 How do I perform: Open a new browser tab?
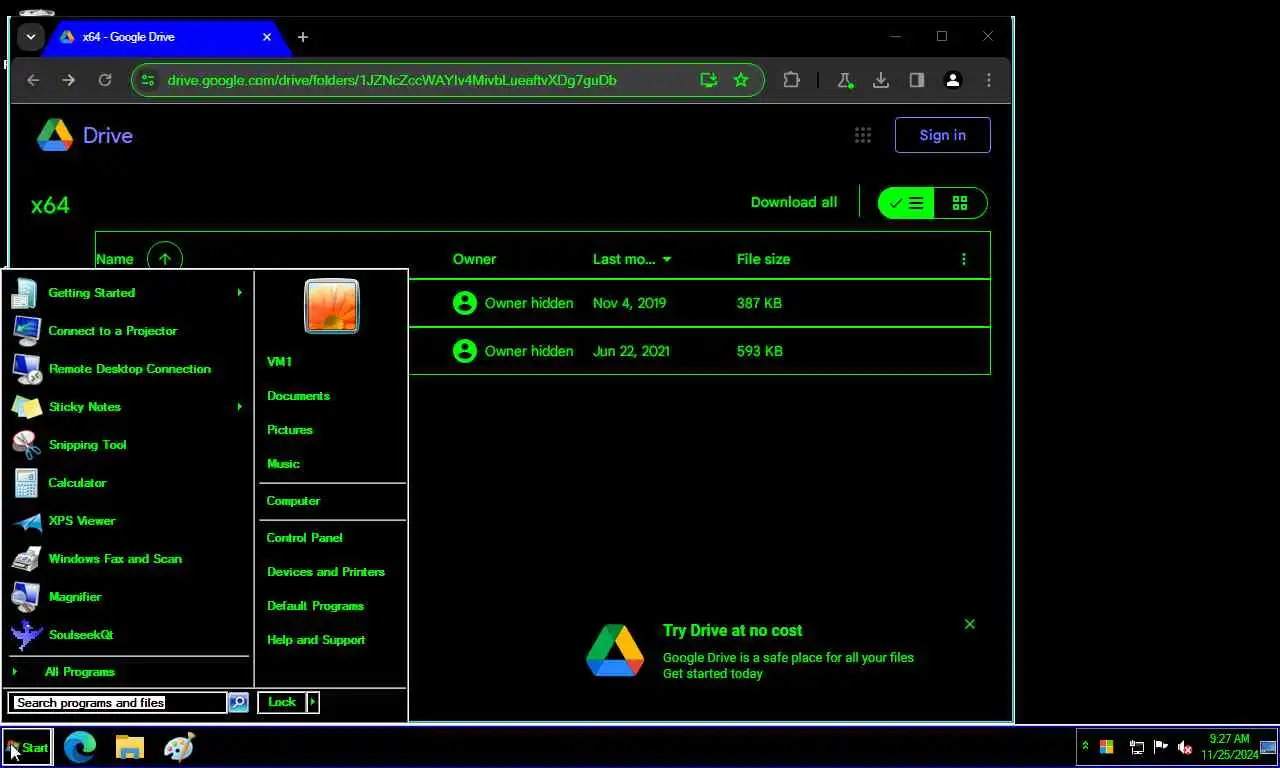coord(302,37)
